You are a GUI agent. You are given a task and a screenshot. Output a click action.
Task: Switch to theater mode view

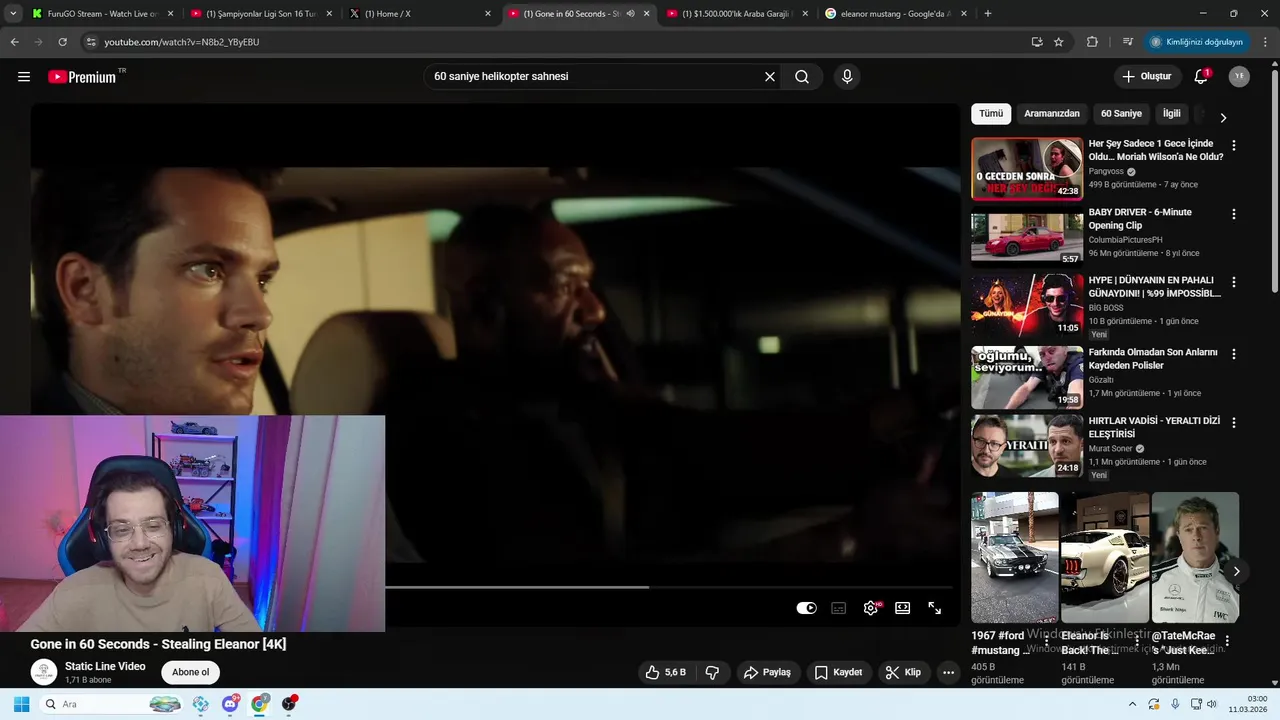click(x=903, y=608)
